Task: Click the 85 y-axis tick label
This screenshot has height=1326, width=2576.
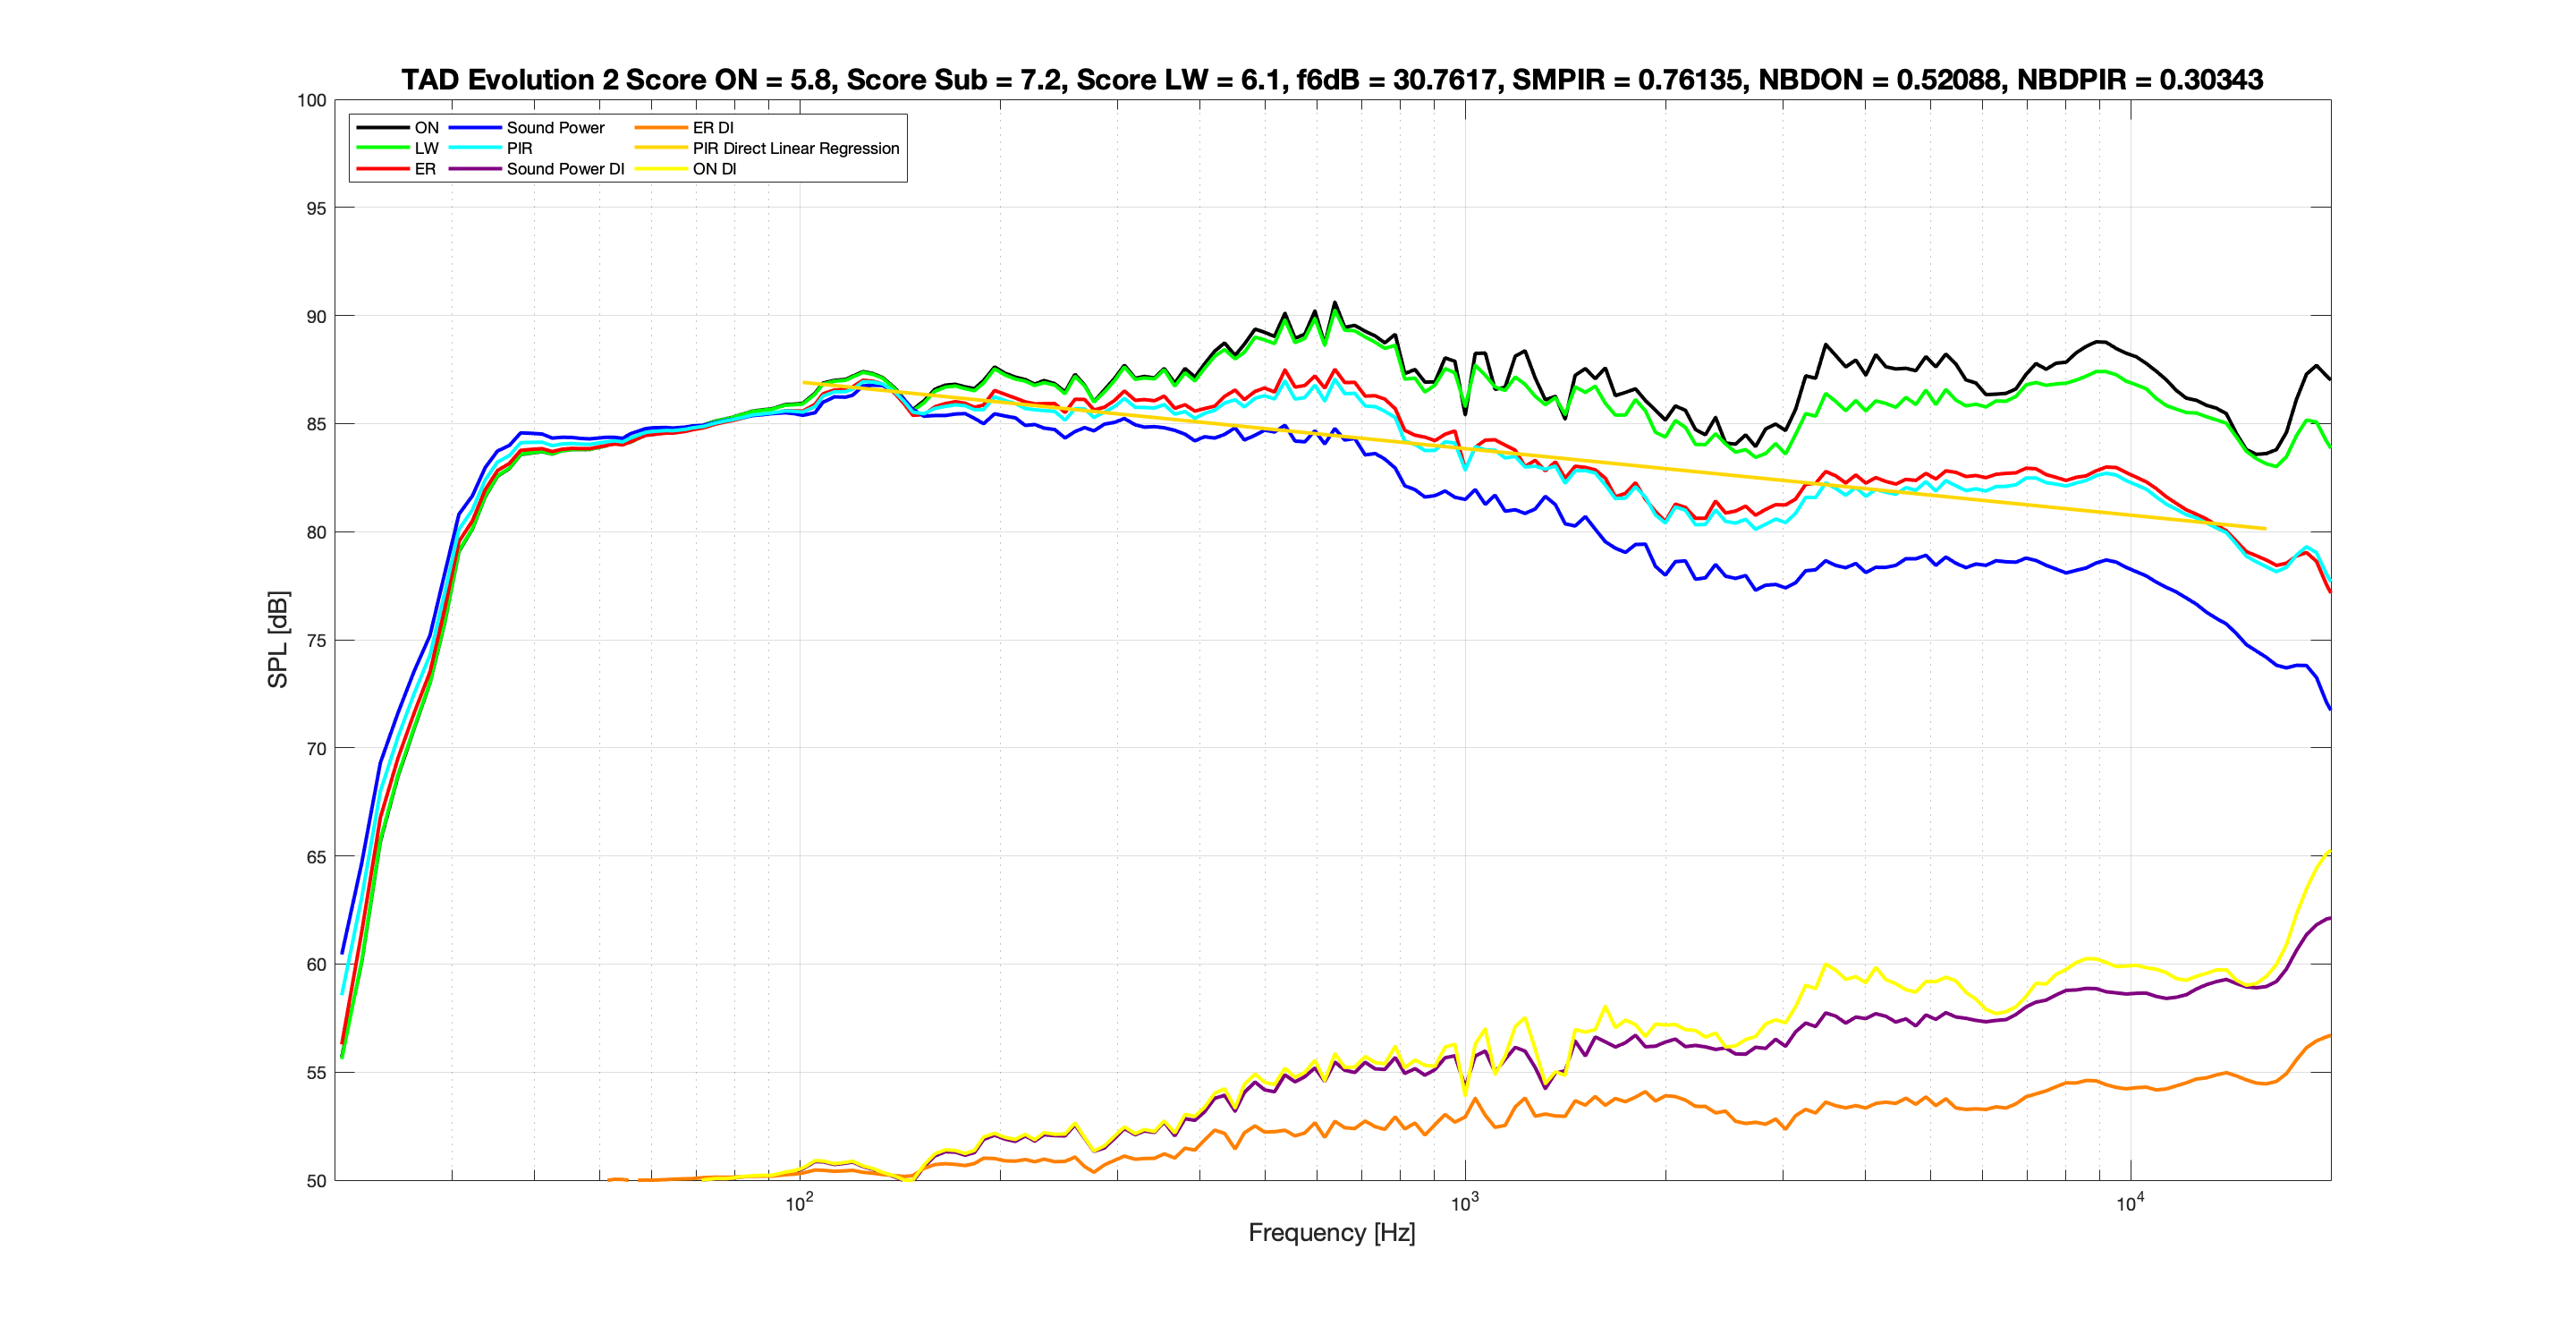Action: click(x=316, y=424)
